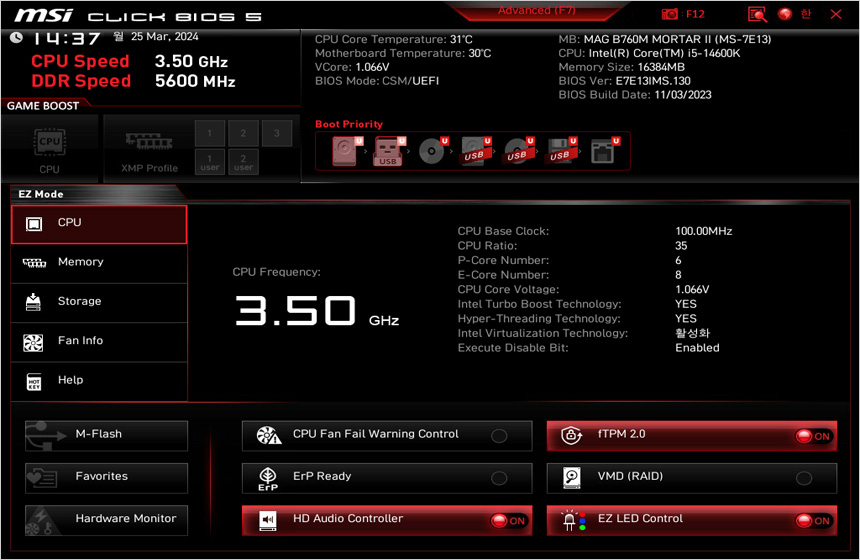Click the CPU chip icon in sidebar
The width and height of the screenshot is (860, 560).
(x=33, y=224)
